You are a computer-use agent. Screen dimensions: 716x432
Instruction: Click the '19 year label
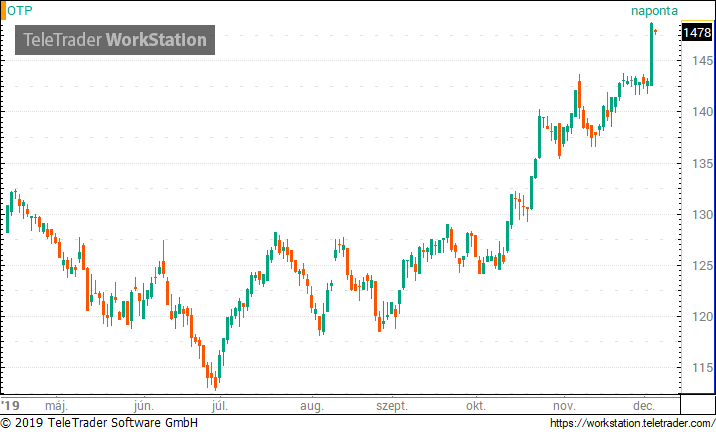(x=11, y=406)
